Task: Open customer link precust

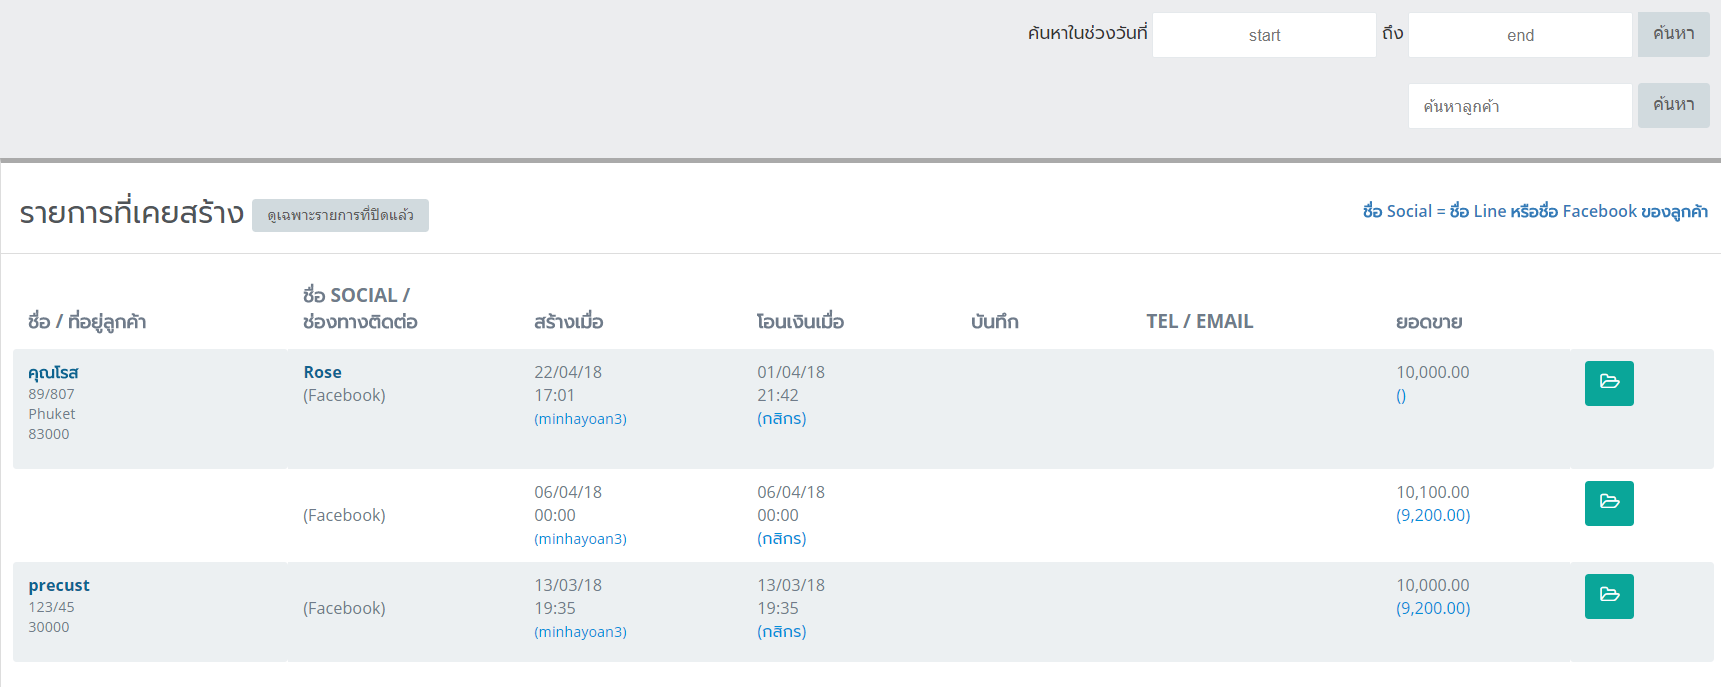Action: 59,585
